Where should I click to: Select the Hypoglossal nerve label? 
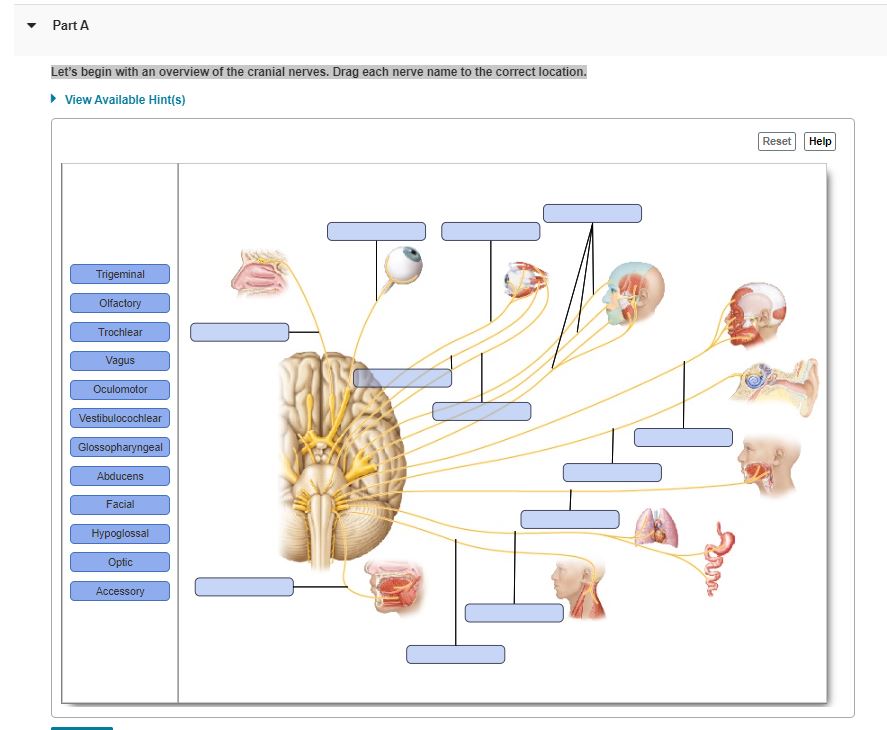pyautogui.click(x=120, y=533)
